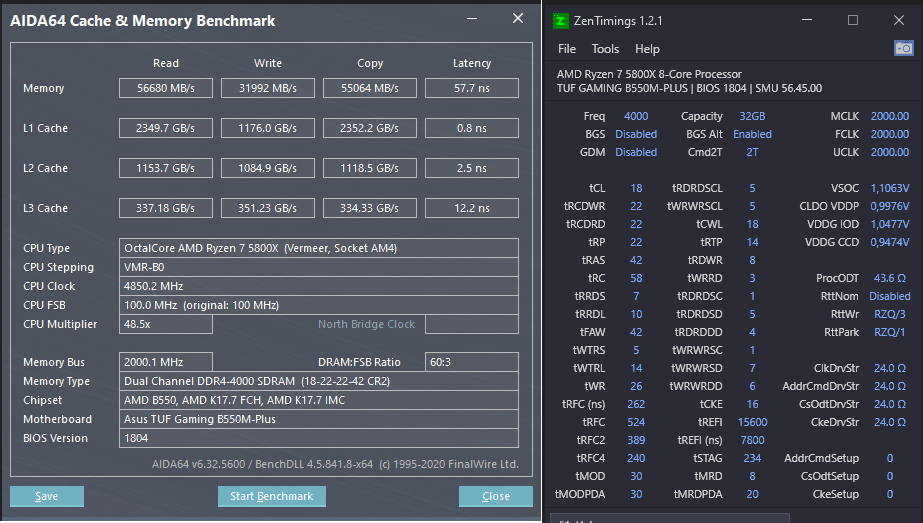The image size is (923, 523).
Task: Minimize the AIDA64 benchmark window
Action: (x=472, y=18)
